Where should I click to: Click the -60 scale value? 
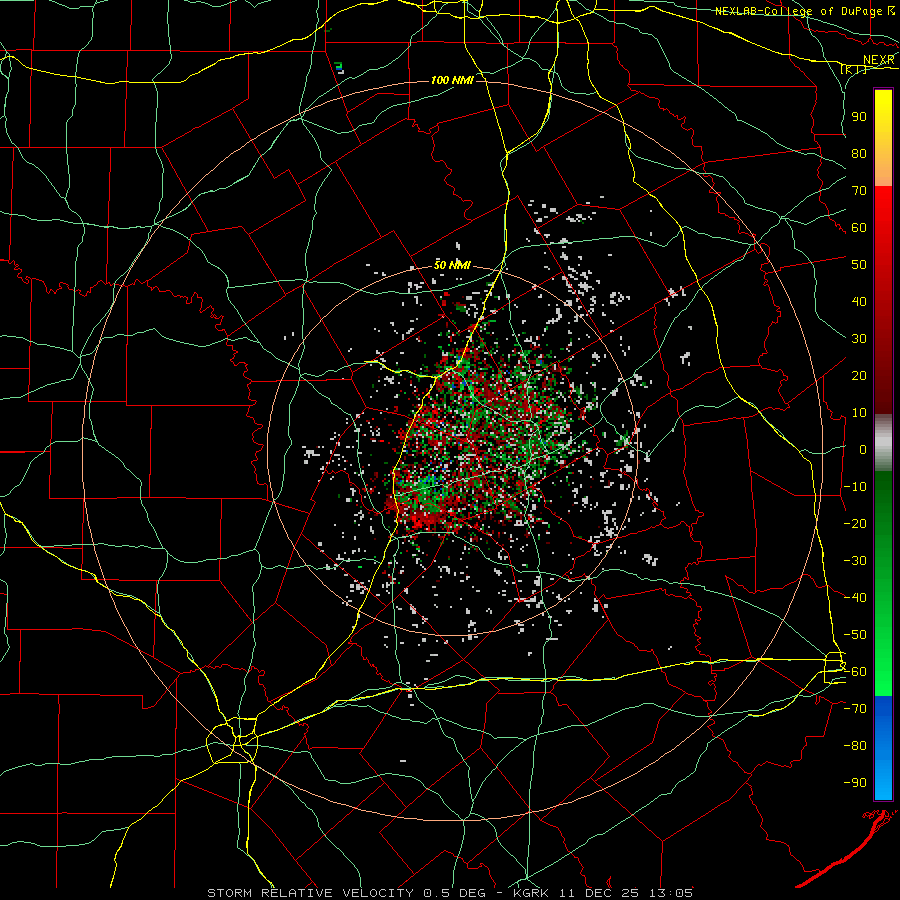(x=855, y=672)
